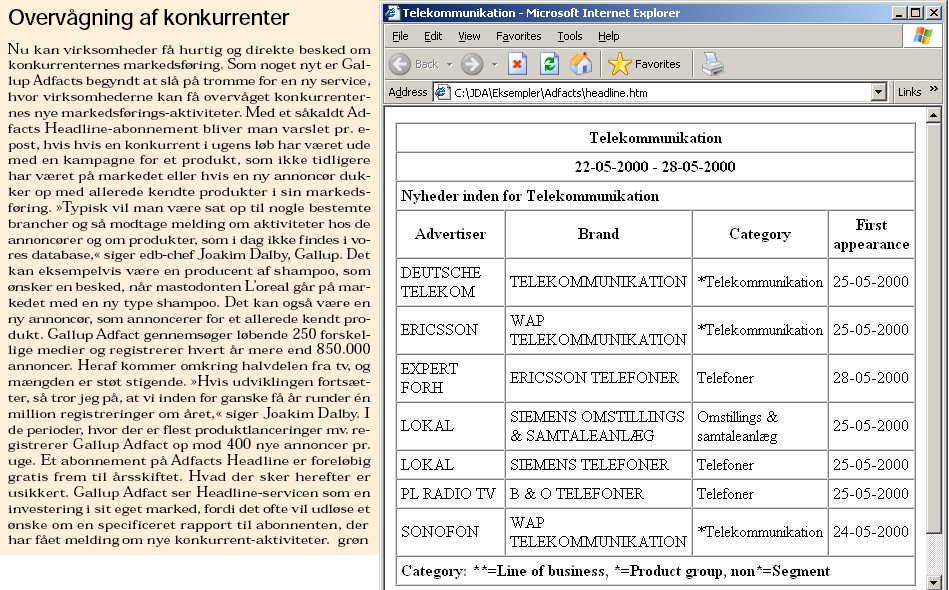949x590 pixels.
Task: Close the Internet Explorer window
Action: coord(932,13)
